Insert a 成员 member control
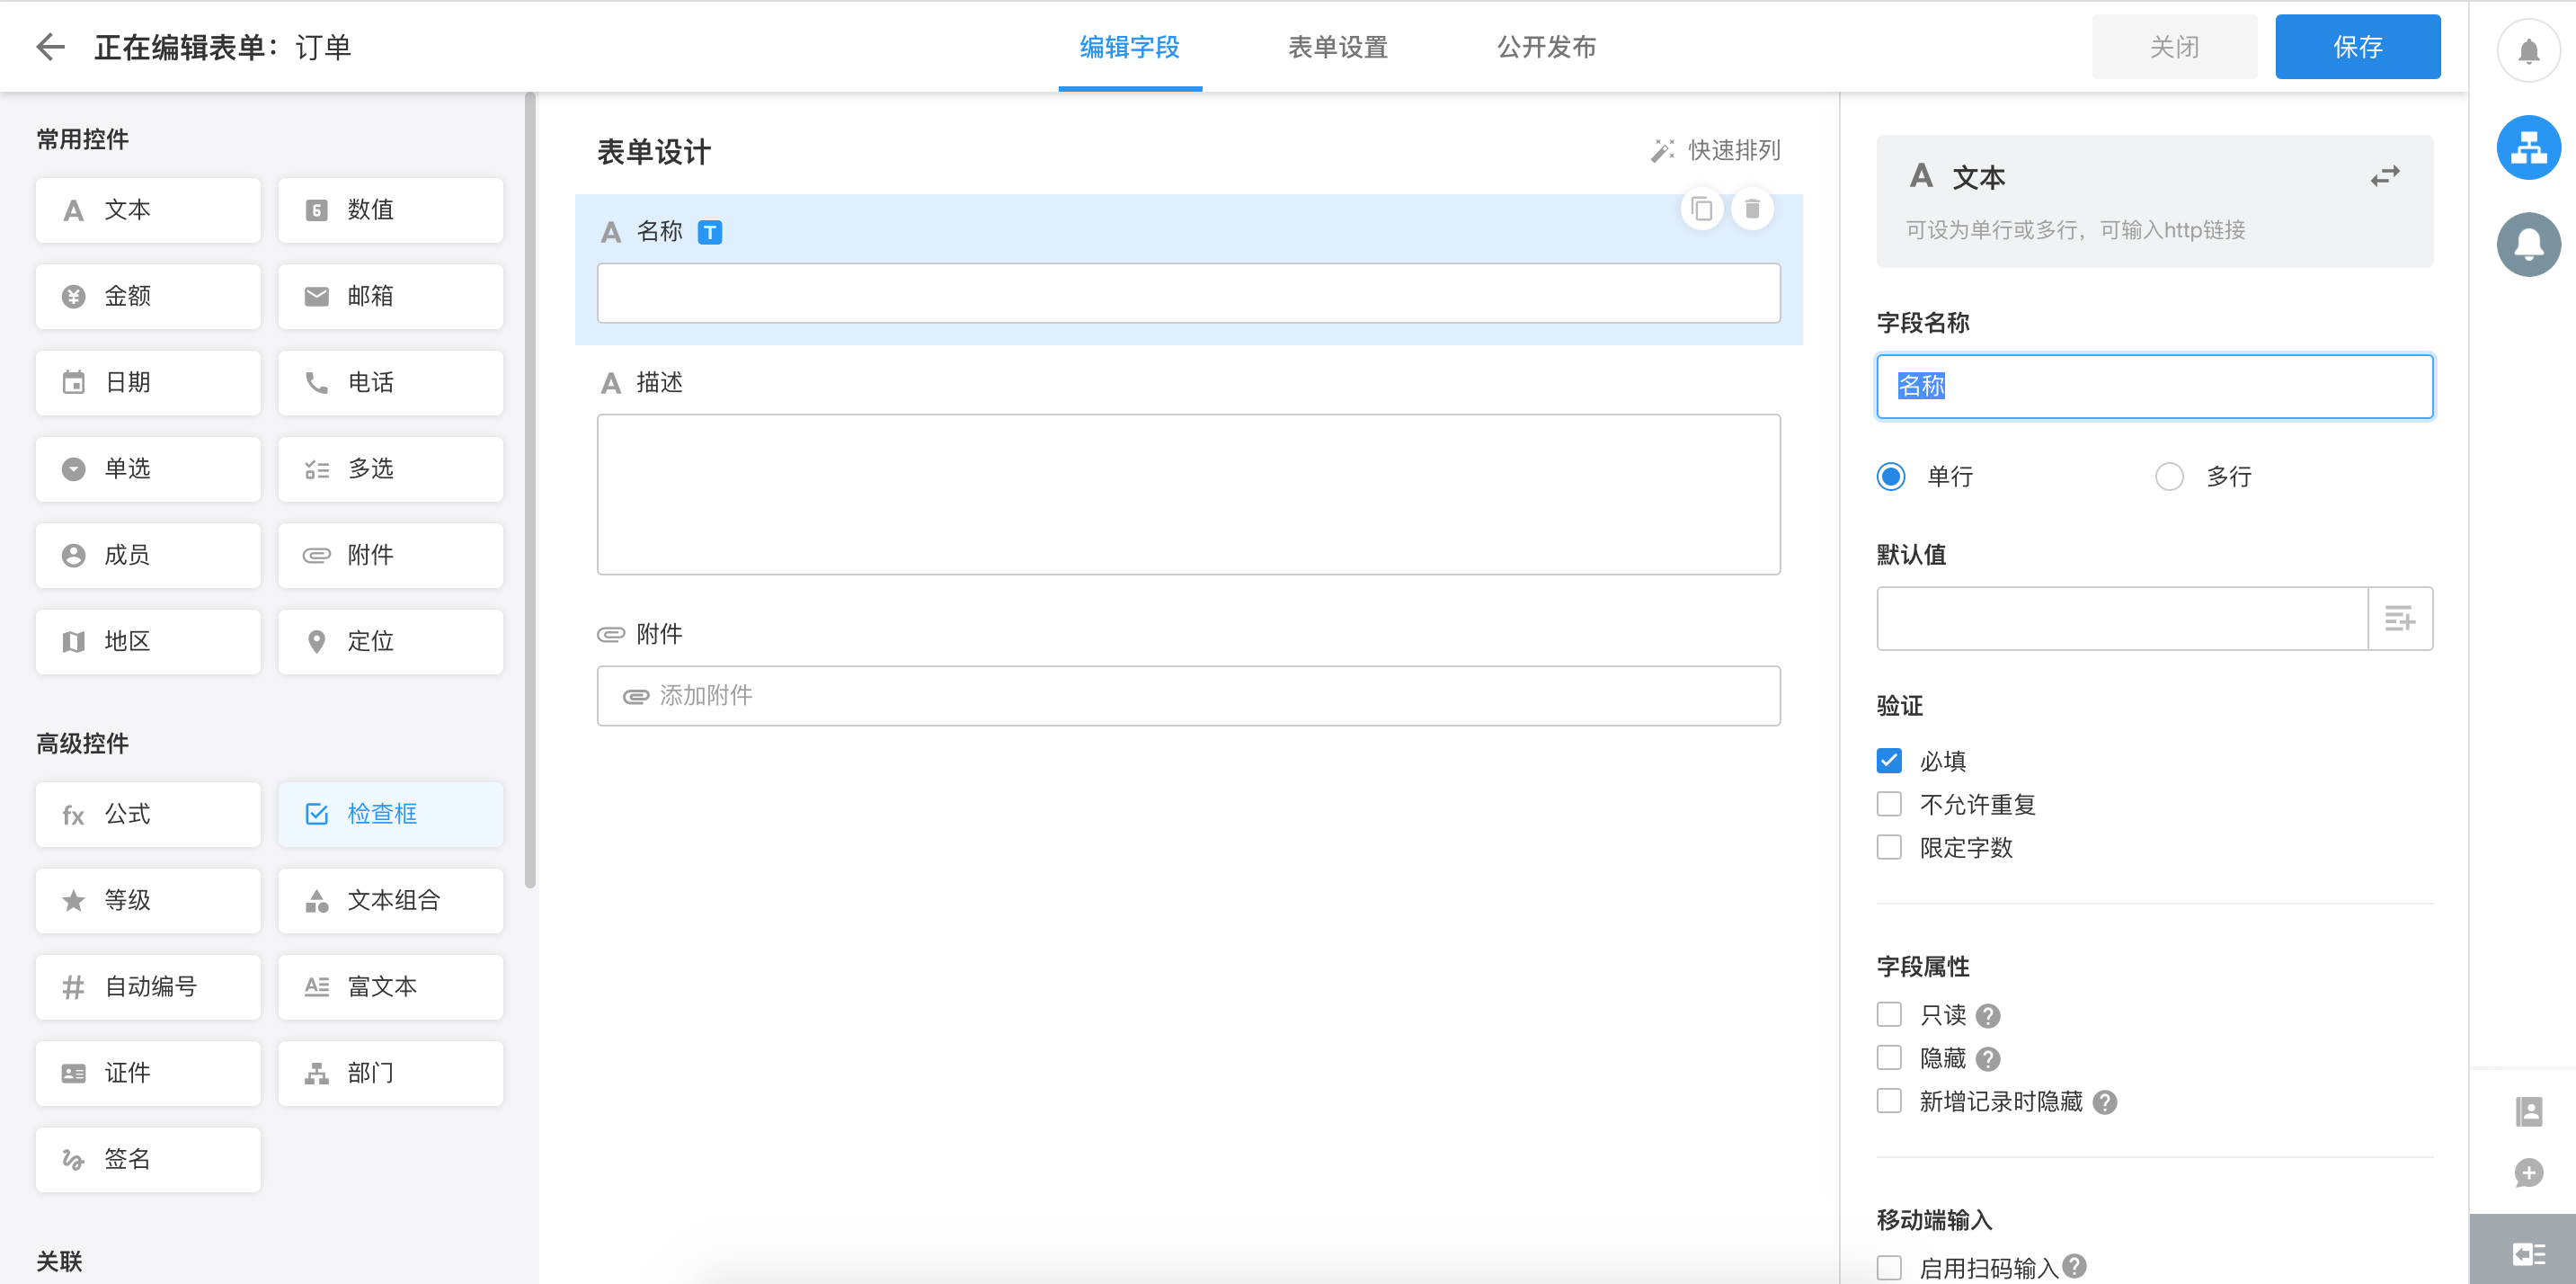Image resolution: width=2576 pixels, height=1284 pixels. 147,555
